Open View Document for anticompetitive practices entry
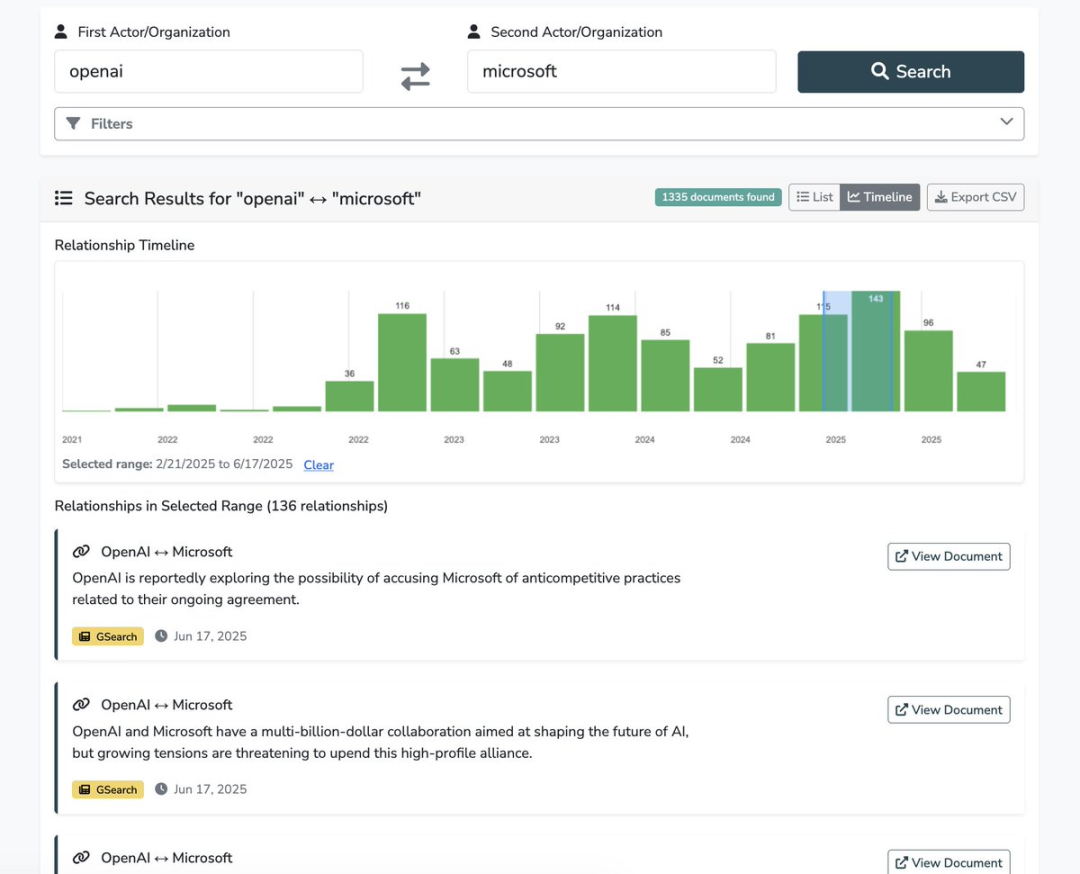This screenshot has height=874, width=1080. click(948, 557)
